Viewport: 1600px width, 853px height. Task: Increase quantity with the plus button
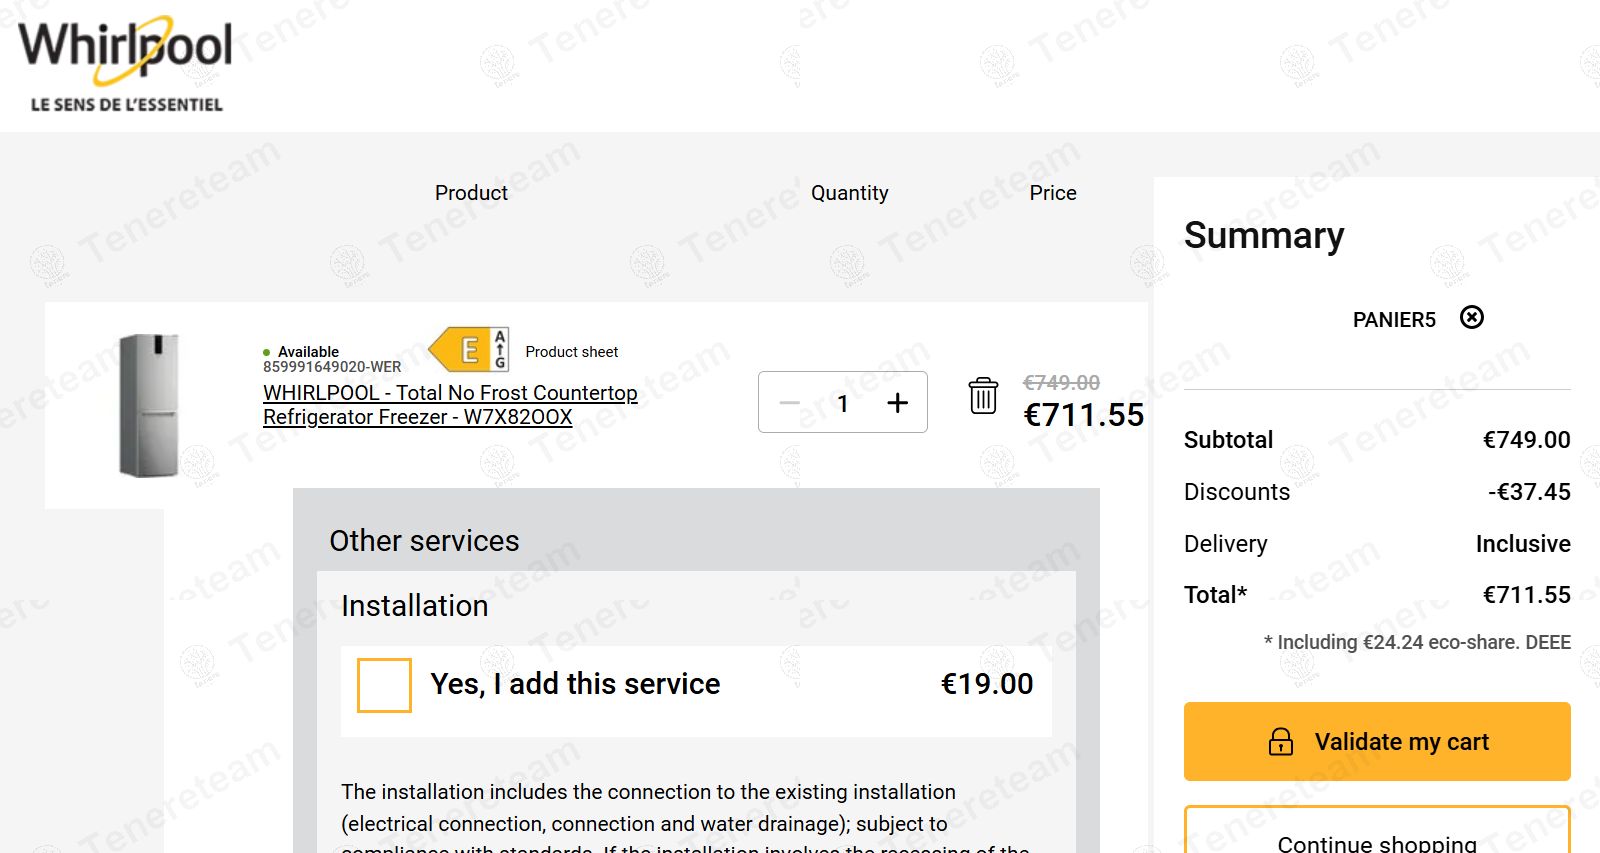(898, 402)
